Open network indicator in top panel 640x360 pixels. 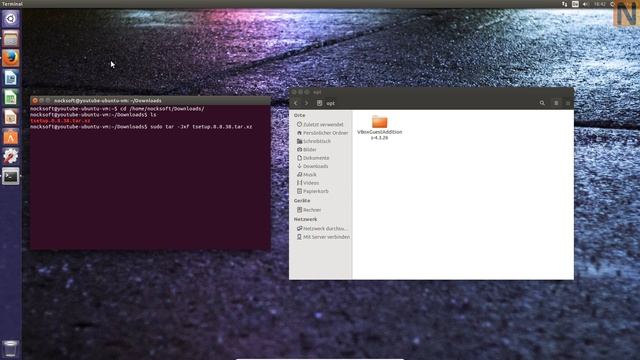tap(564, 4)
